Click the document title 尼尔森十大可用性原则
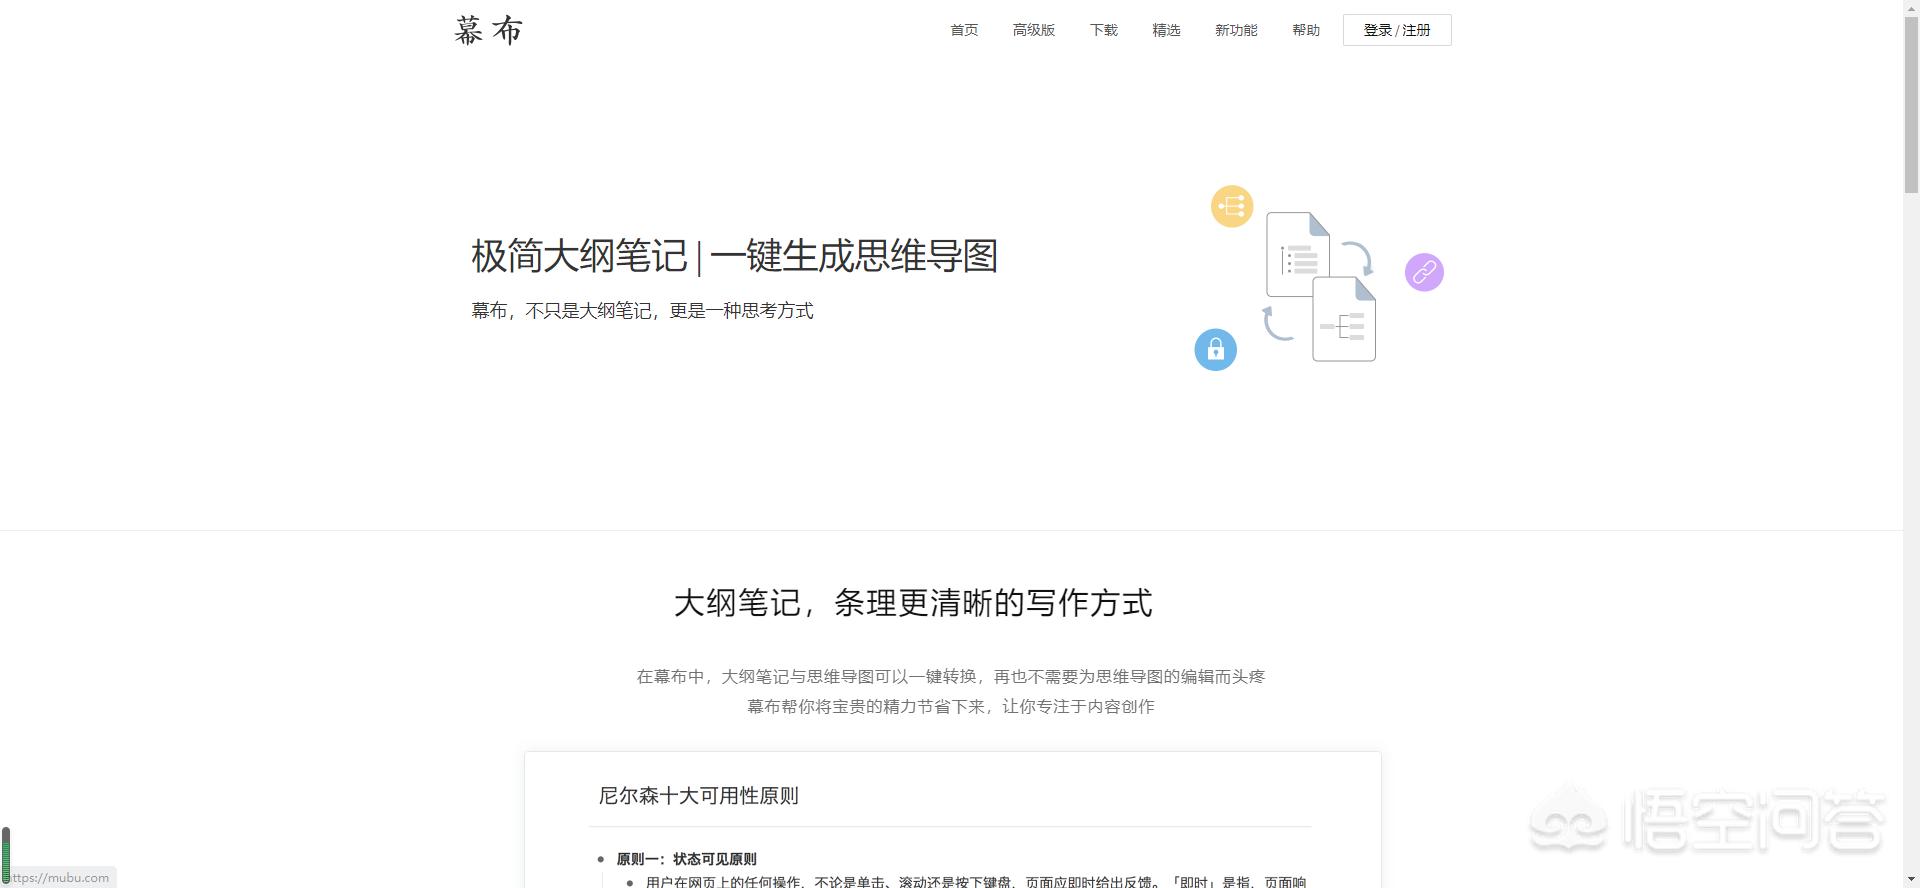Image resolution: width=1920 pixels, height=888 pixels. pyautogui.click(x=698, y=796)
